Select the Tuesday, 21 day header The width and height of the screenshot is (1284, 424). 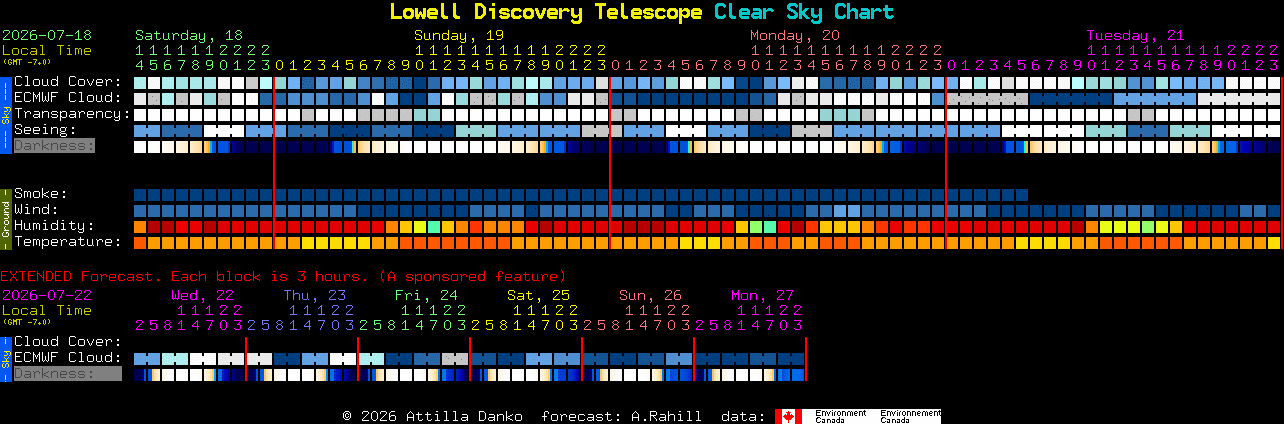pos(1135,35)
